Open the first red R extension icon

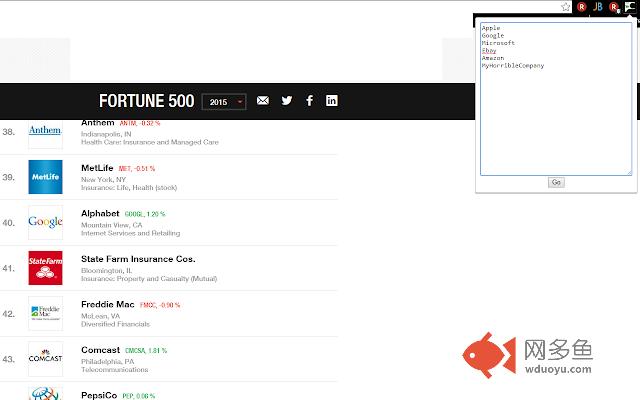(x=582, y=6)
